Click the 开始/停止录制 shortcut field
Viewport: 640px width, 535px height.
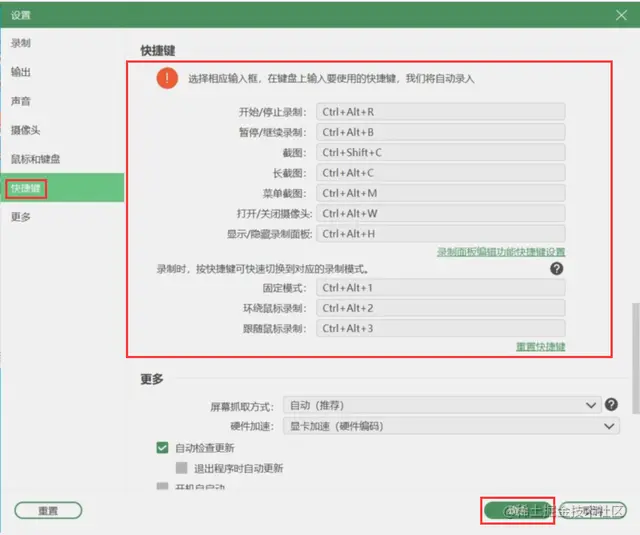point(440,112)
